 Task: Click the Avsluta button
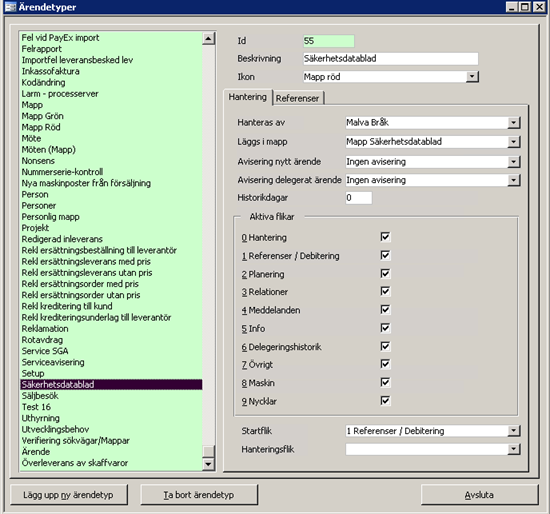[x=479, y=495]
